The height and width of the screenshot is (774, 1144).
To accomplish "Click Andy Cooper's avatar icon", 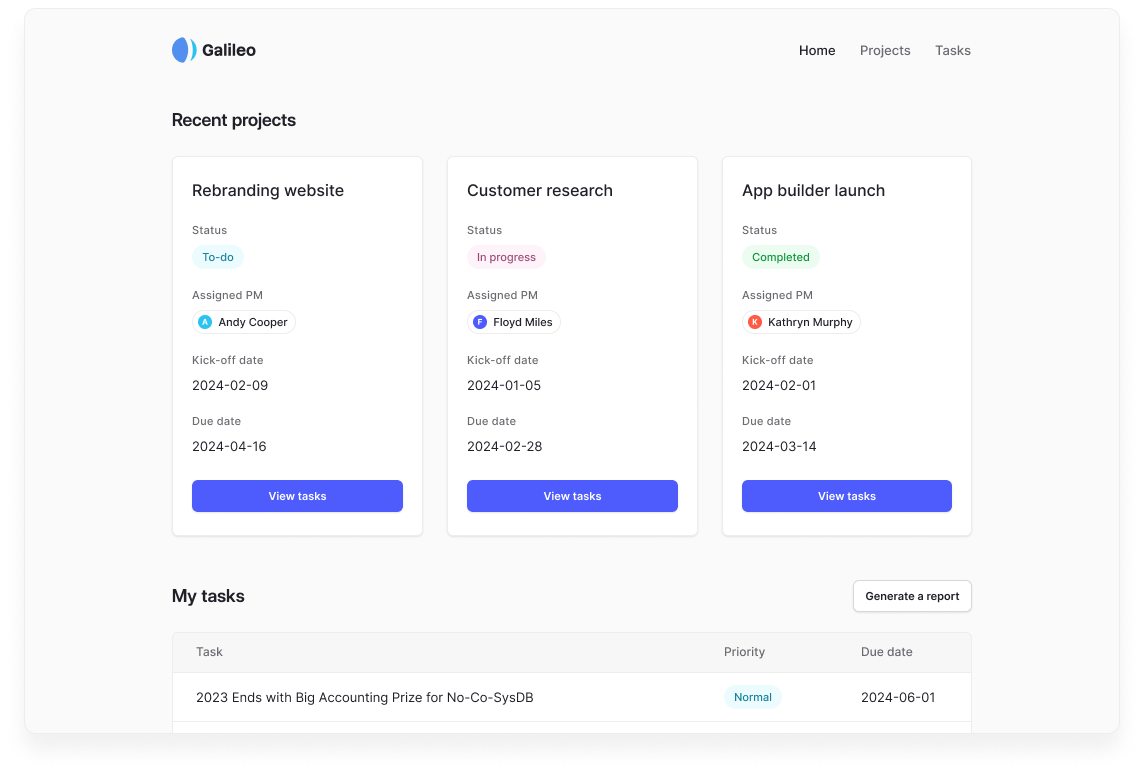I will tap(205, 322).
